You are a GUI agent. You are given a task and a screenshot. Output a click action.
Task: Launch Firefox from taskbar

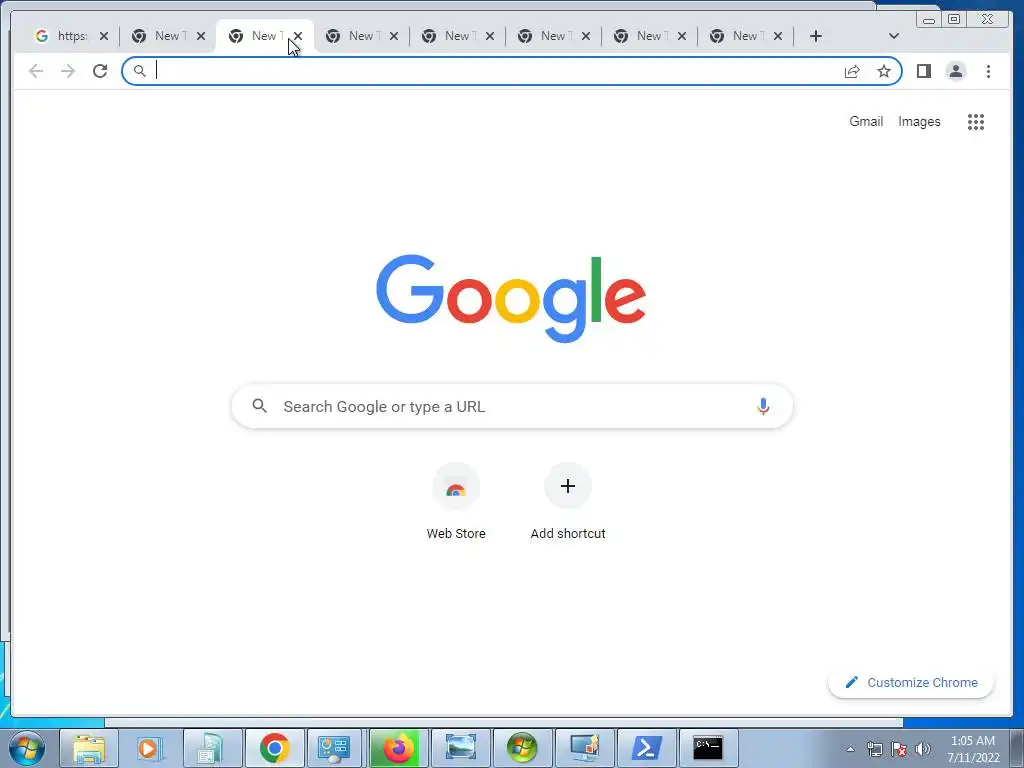398,748
